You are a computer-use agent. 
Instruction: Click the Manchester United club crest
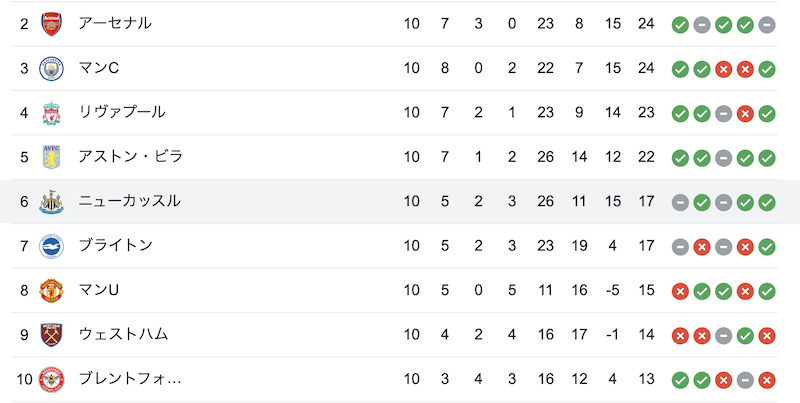click(x=51, y=290)
